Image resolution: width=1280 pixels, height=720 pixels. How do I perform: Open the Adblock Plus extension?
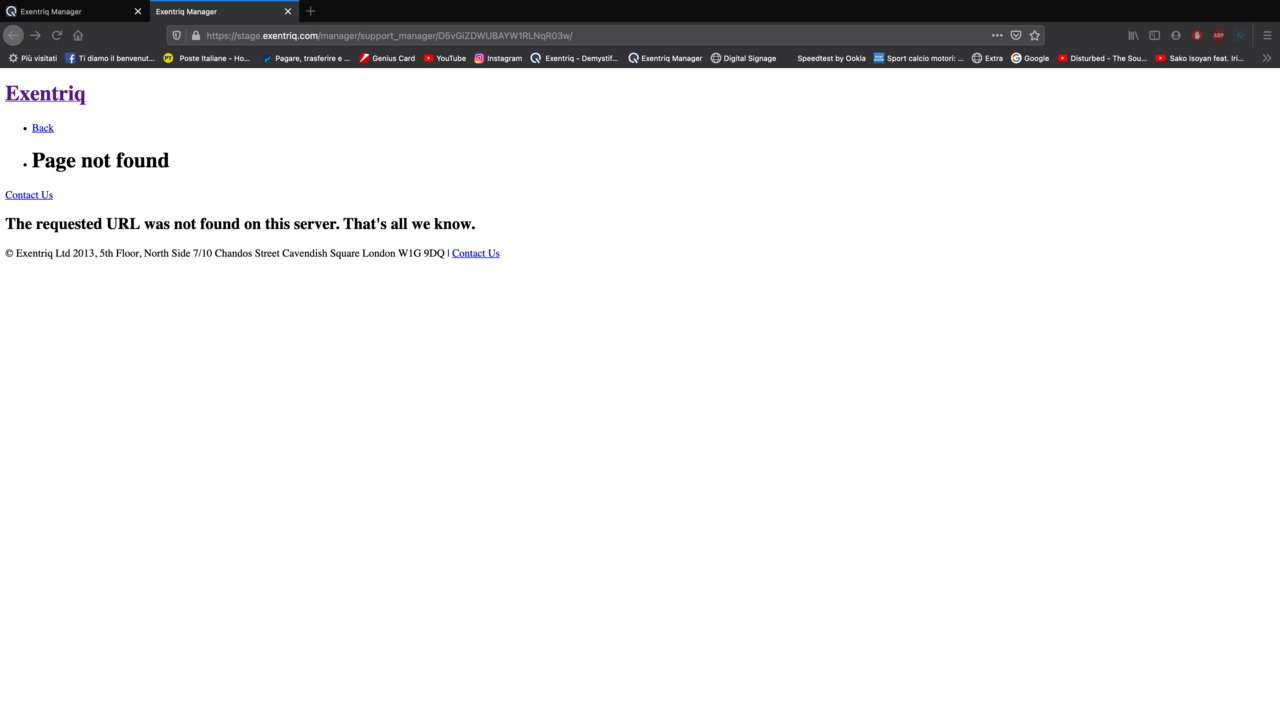click(x=1218, y=35)
